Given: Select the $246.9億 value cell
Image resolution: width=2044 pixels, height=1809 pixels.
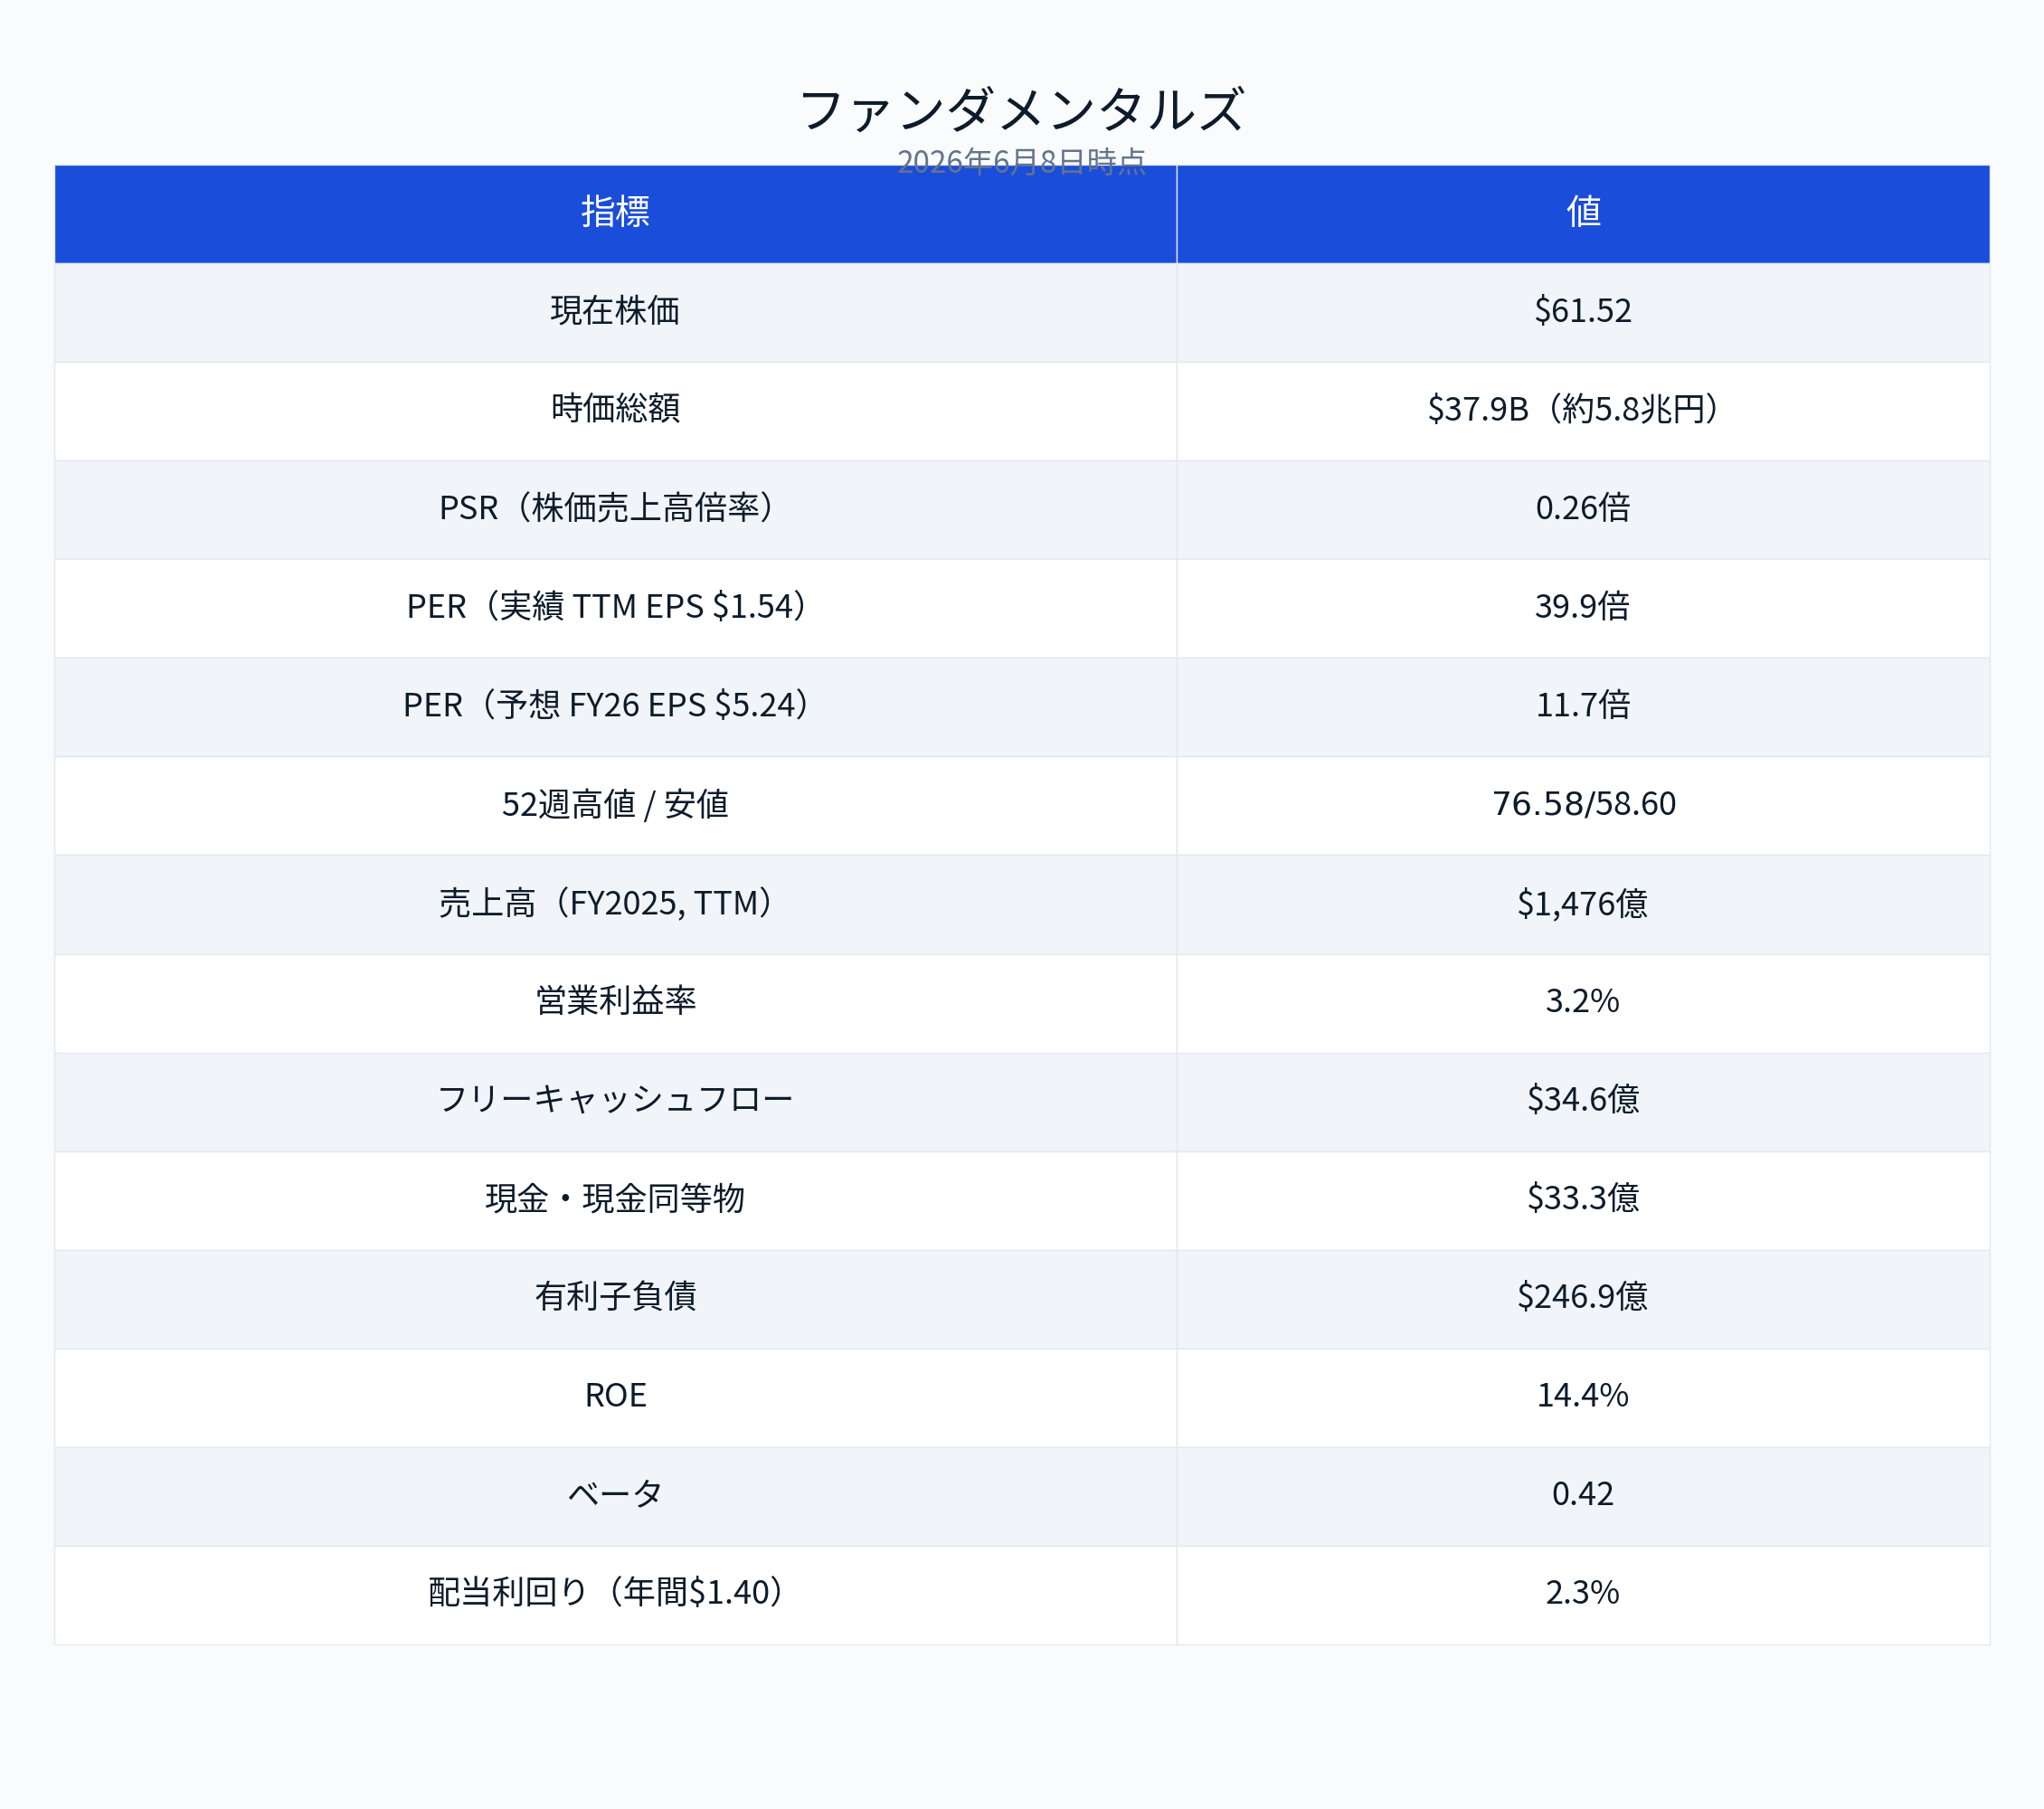Looking at the screenshot, I should click(x=1583, y=1299).
